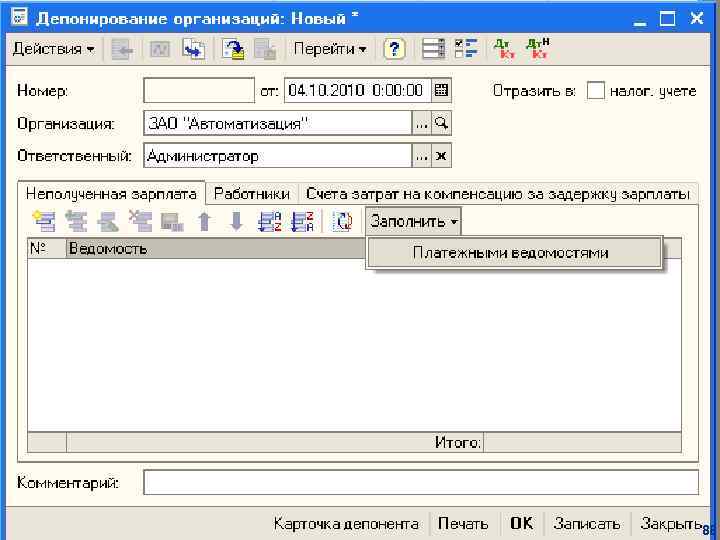Click the Организация field ЗАО "Автоматизация"
The image size is (720, 540).
point(278,124)
